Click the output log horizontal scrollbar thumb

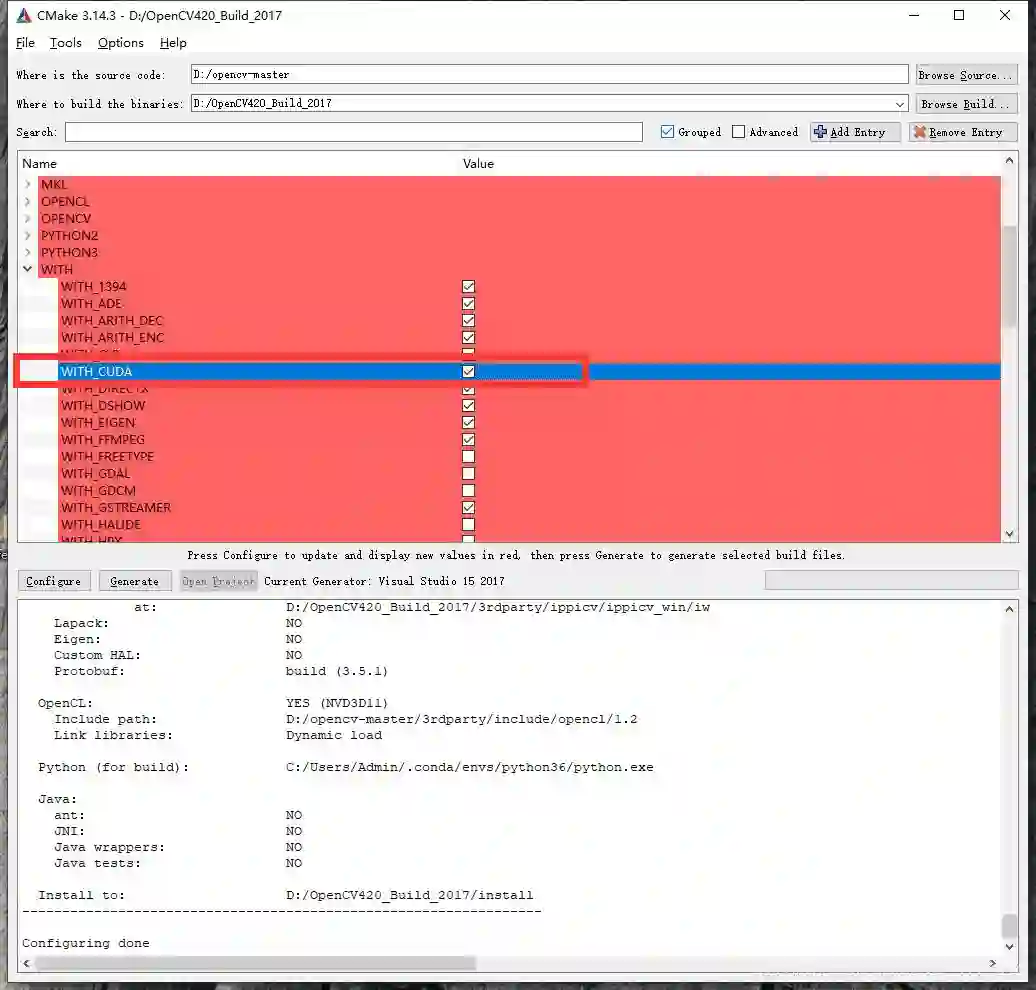[255, 963]
